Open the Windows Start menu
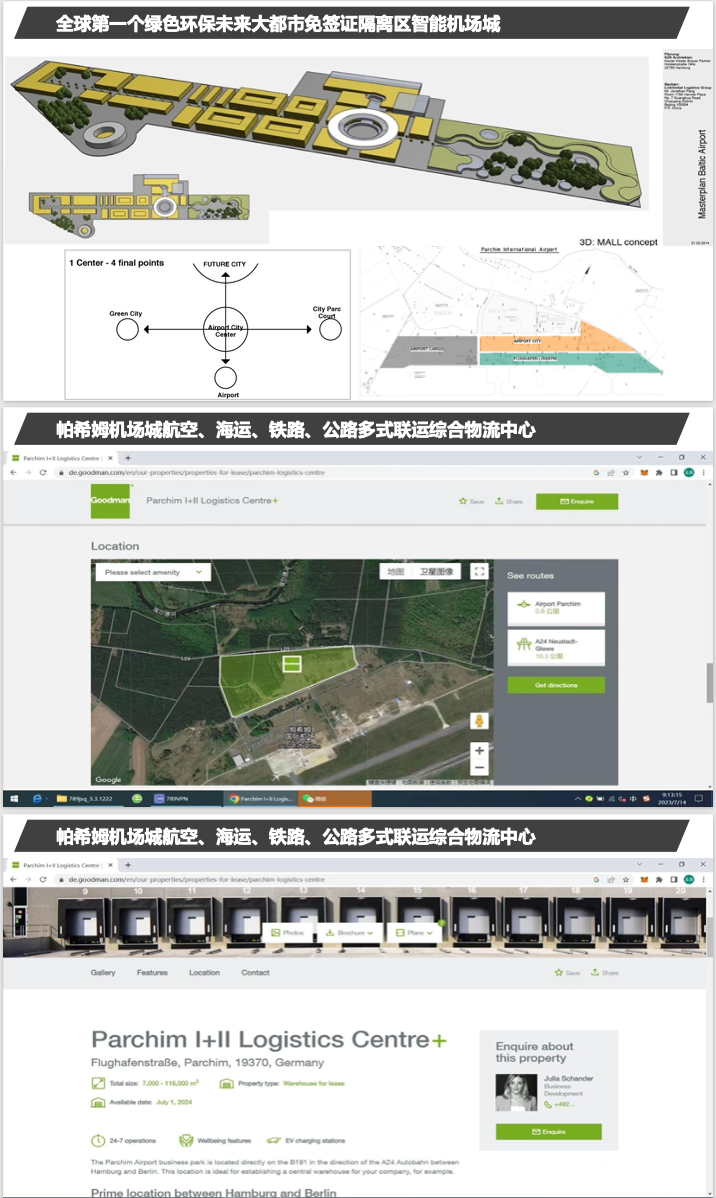Viewport: 716px width, 1198px height. (x=14, y=798)
